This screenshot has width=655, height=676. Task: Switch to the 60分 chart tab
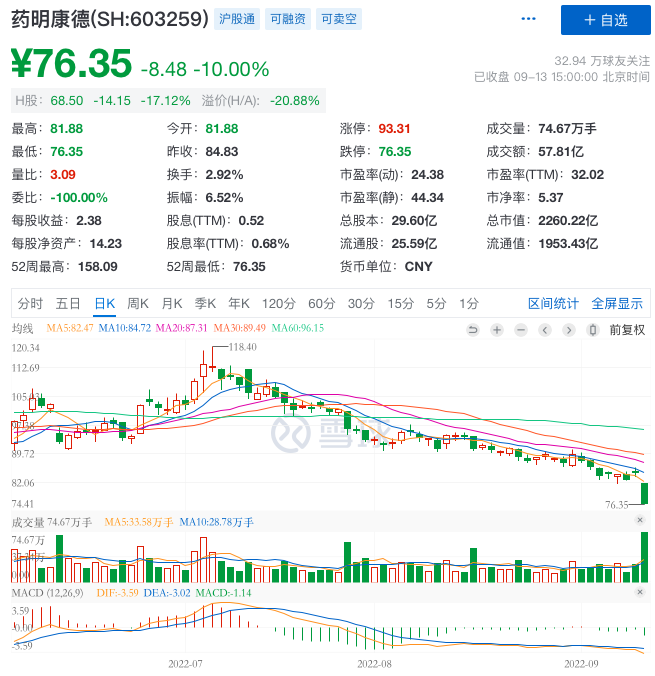coord(321,304)
